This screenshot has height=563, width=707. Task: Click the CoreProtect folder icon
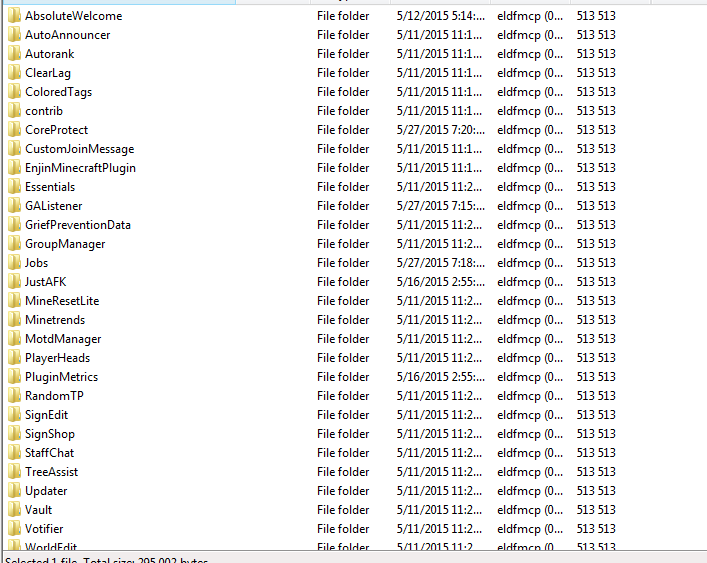pos(14,129)
